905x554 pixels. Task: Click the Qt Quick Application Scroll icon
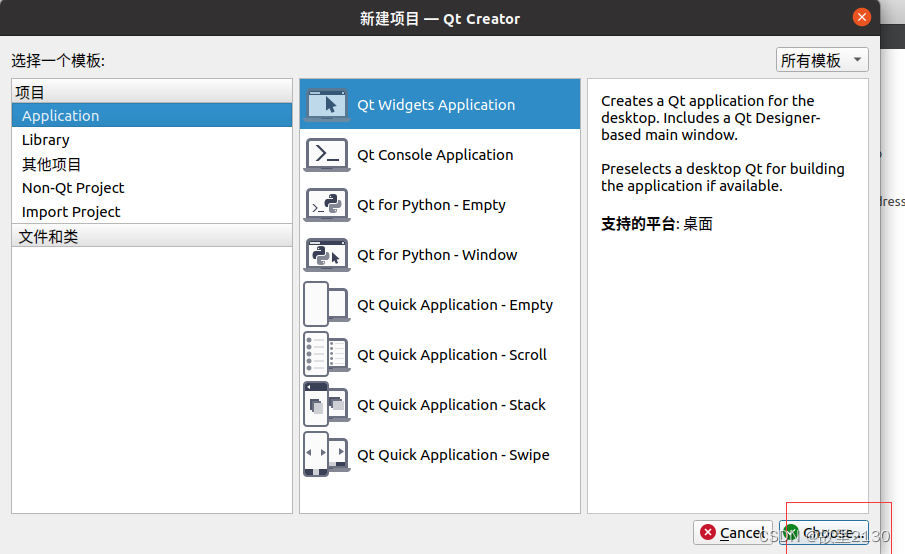click(x=327, y=354)
